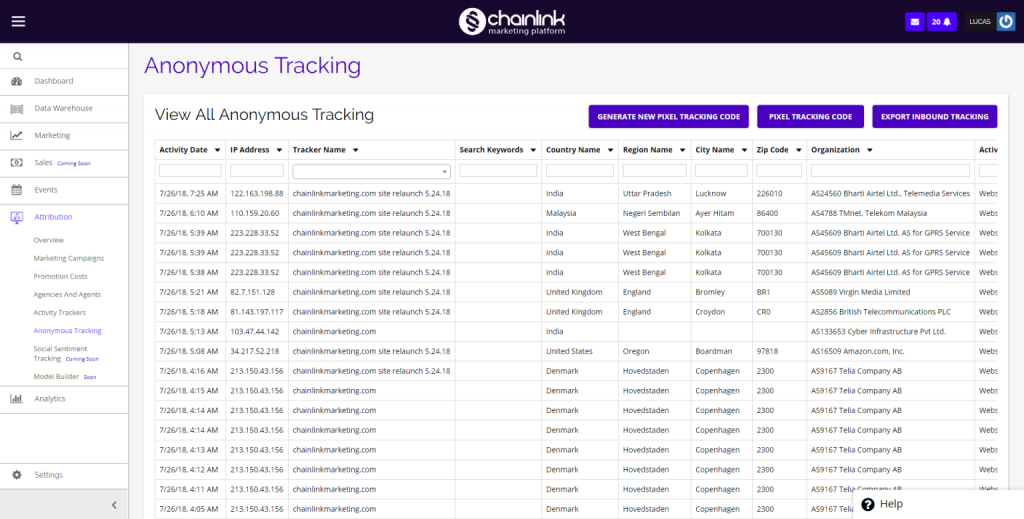Screen dimensions: 1024x519
Task: Open Data Warehouse in the sidebar
Action: coord(63,108)
